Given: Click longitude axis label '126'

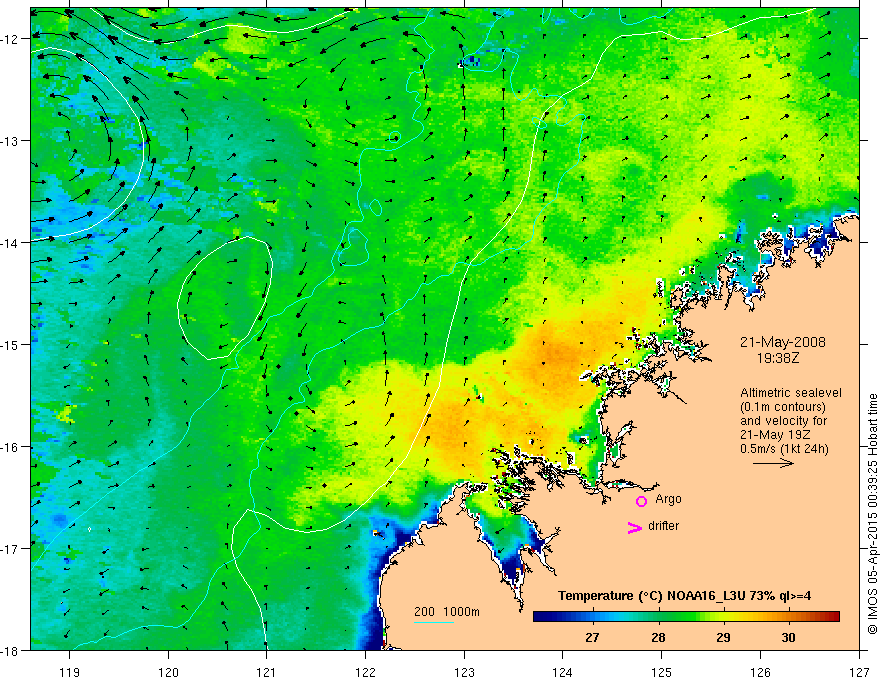Looking at the screenshot, I should tap(760, 672).
